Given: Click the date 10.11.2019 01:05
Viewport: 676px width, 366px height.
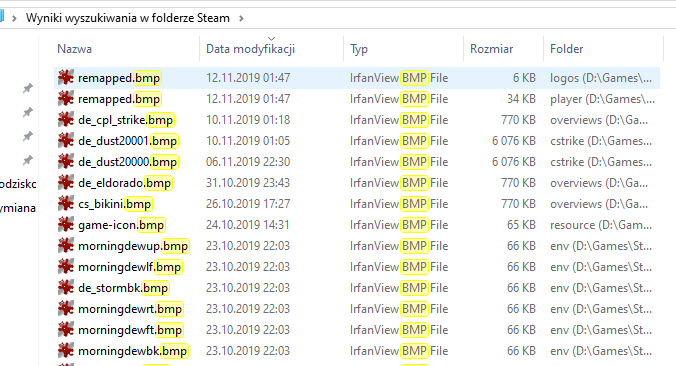Looking at the screenshot, I should point(248,141).
